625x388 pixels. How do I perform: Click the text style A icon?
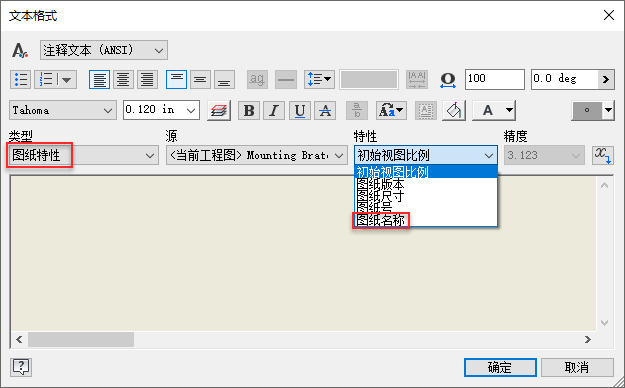(x=20, y=50)
